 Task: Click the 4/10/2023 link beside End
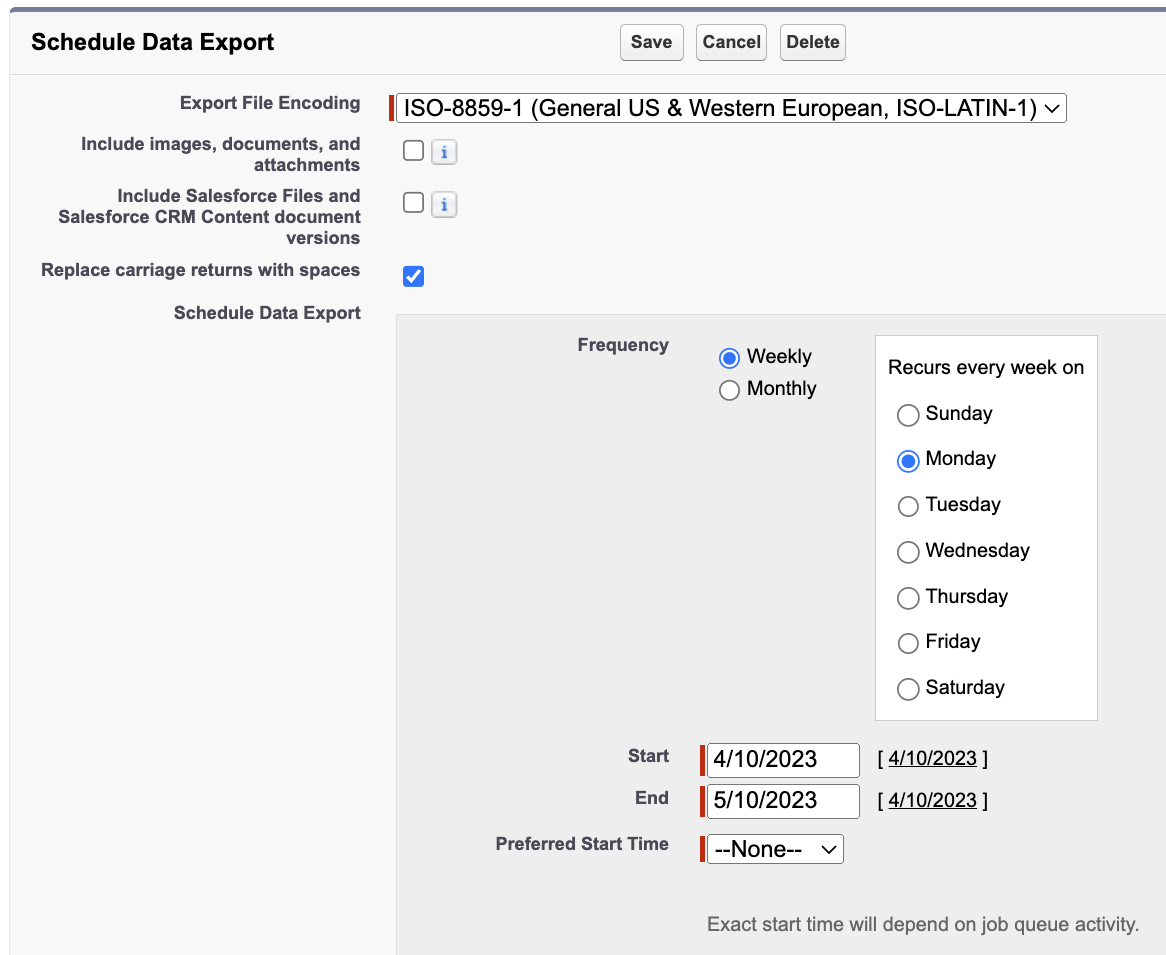(x=933, y=800)
